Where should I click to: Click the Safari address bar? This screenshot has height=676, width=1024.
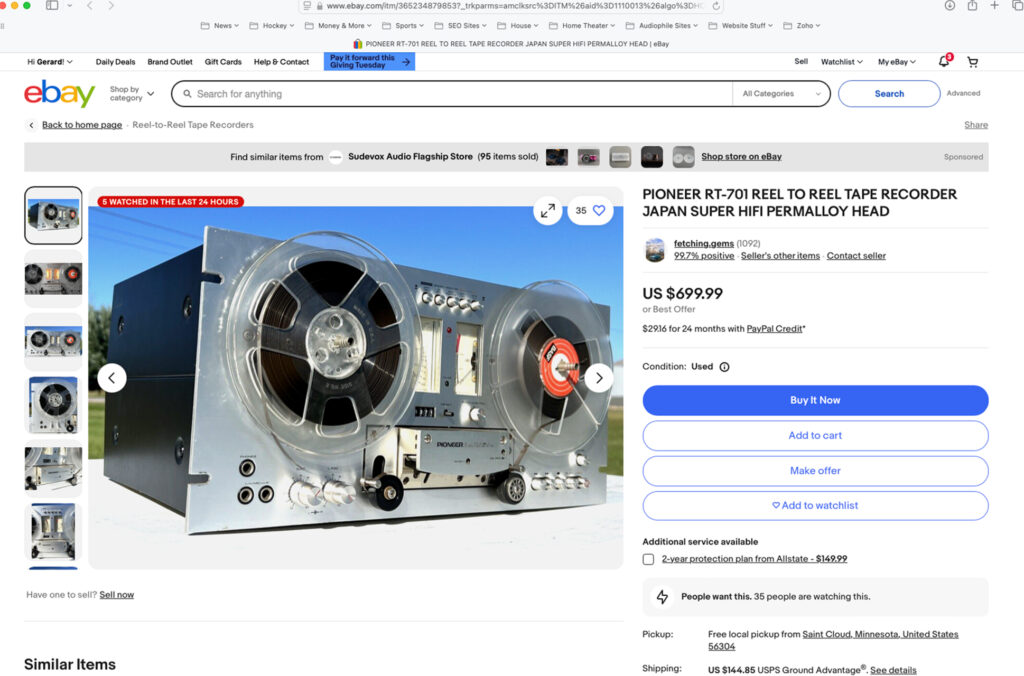coord(511,6)
